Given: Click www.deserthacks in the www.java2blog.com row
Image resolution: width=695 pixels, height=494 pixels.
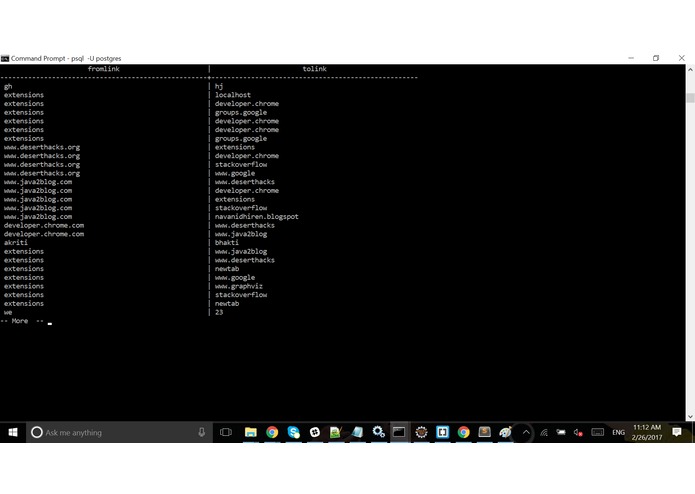Looking at the screenshot, I should coord(245,182).
